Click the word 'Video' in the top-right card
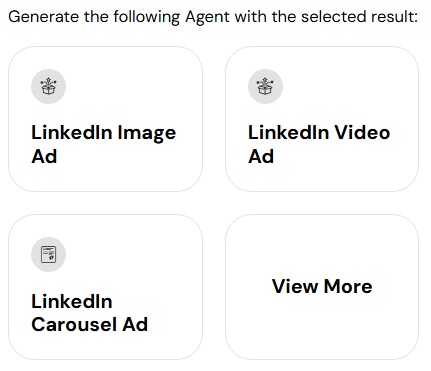 (x=362, y=132)
